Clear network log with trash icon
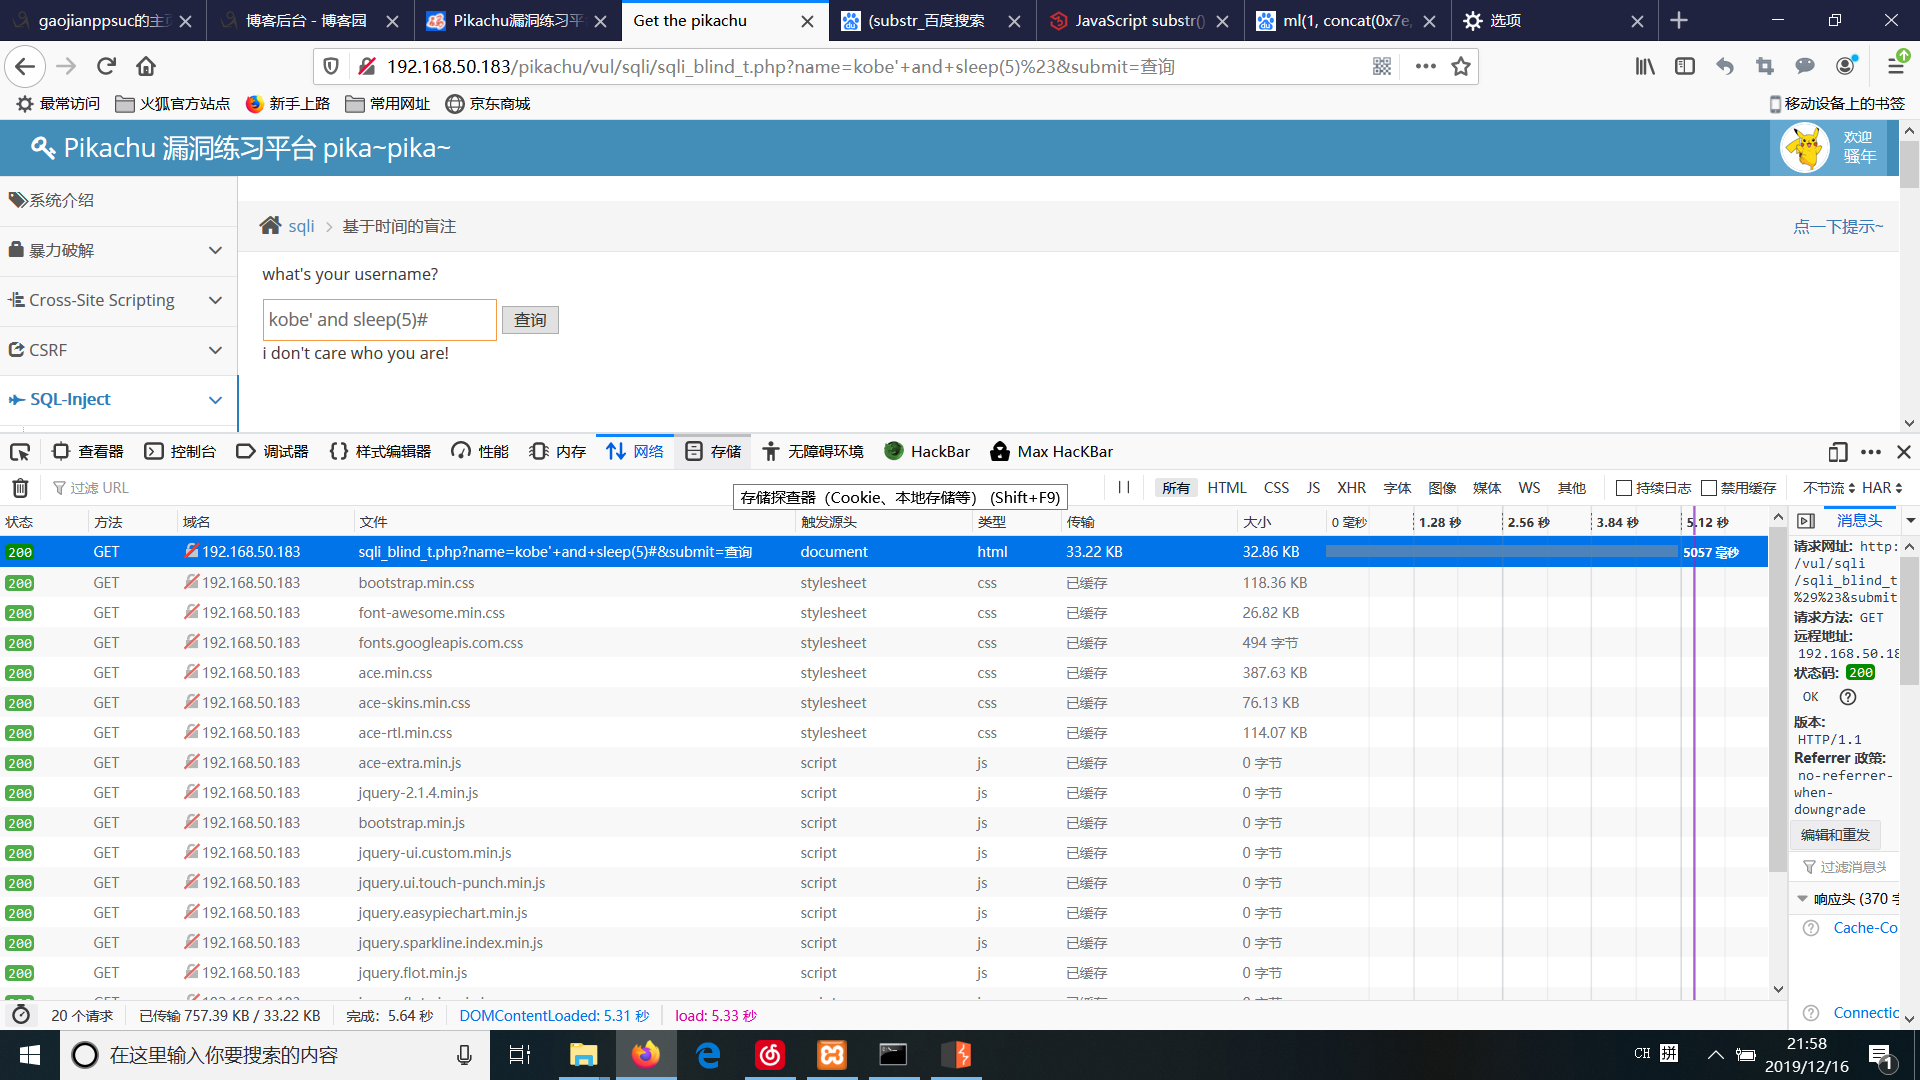The height and width of the screenshot is (1080, 1920). pyautogui.click(x=20, y=488)
